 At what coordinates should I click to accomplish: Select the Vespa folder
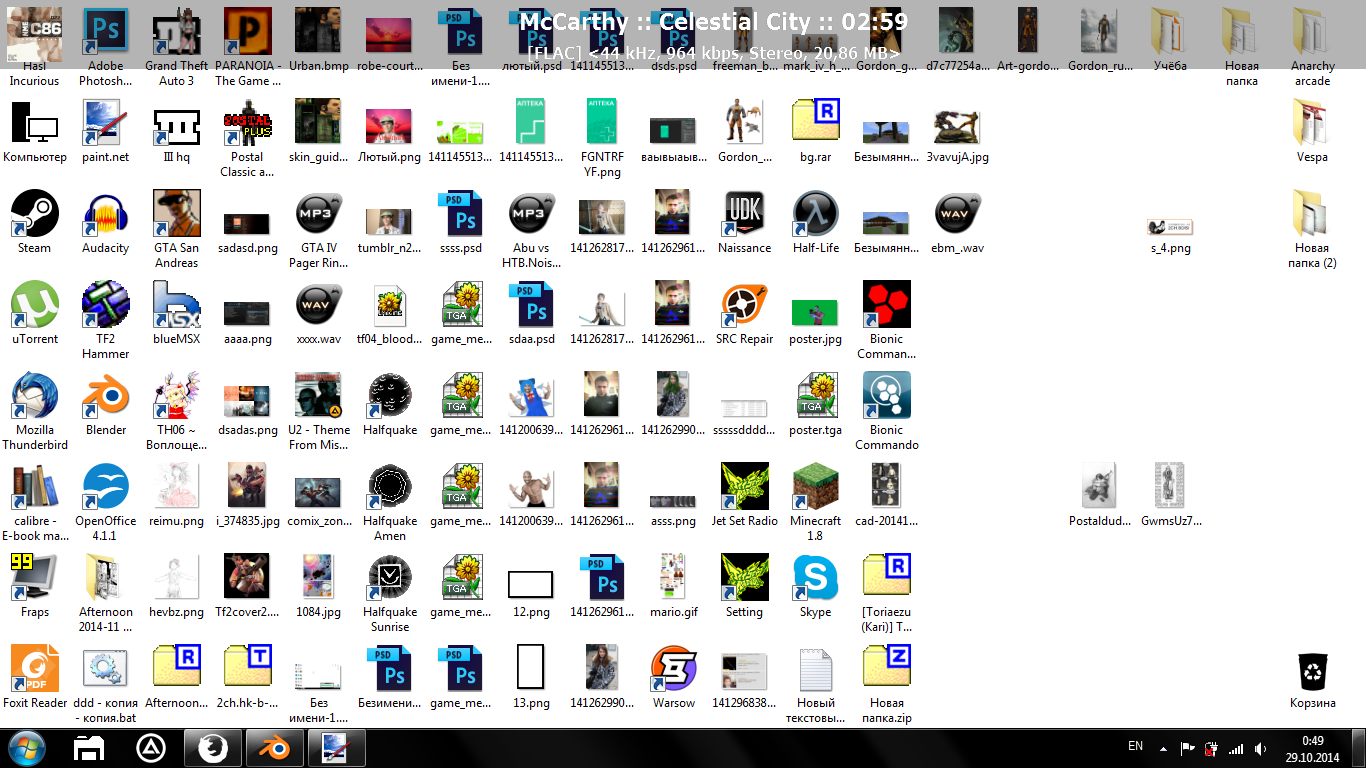(x=1312, y=124)
